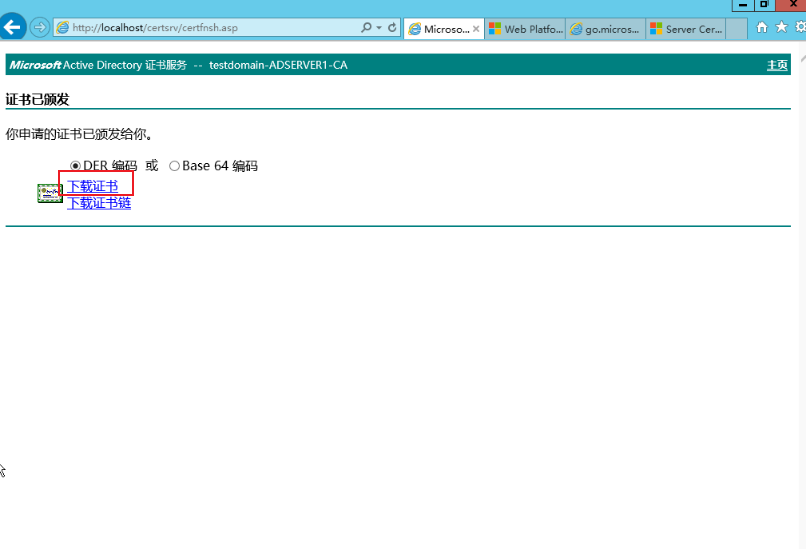Open Favorites star icon
806x549 pixels.
tap(781, 27)
